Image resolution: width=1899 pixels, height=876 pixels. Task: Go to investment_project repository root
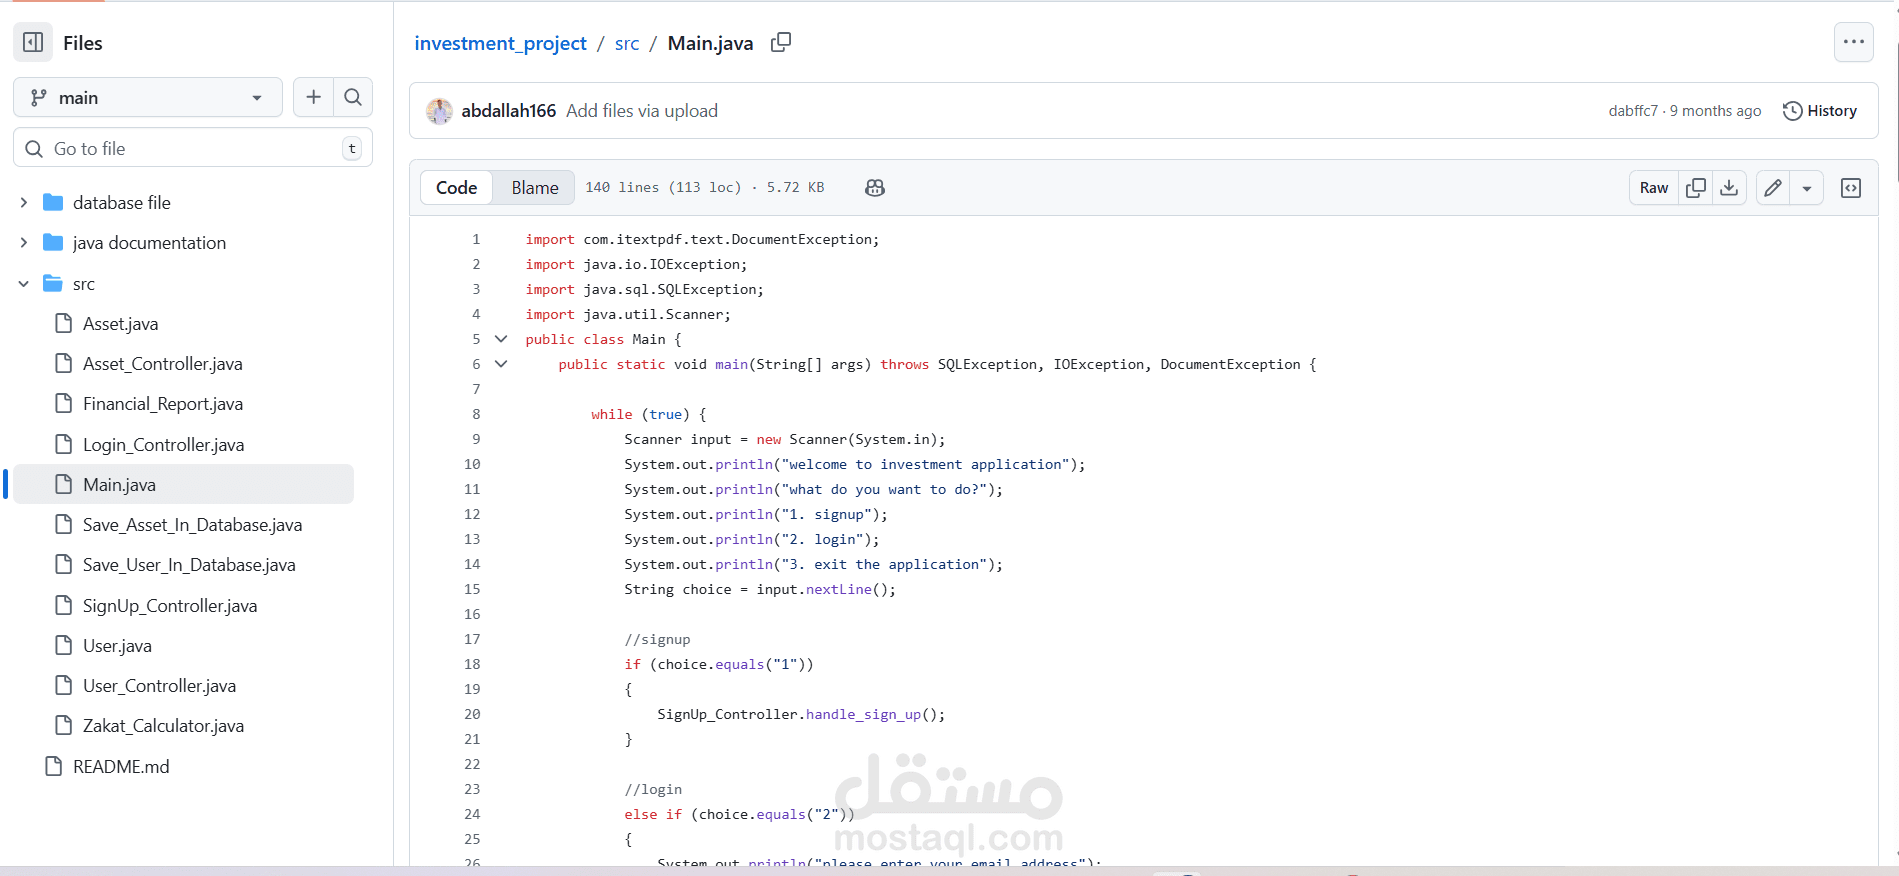[x=500, y=43]
